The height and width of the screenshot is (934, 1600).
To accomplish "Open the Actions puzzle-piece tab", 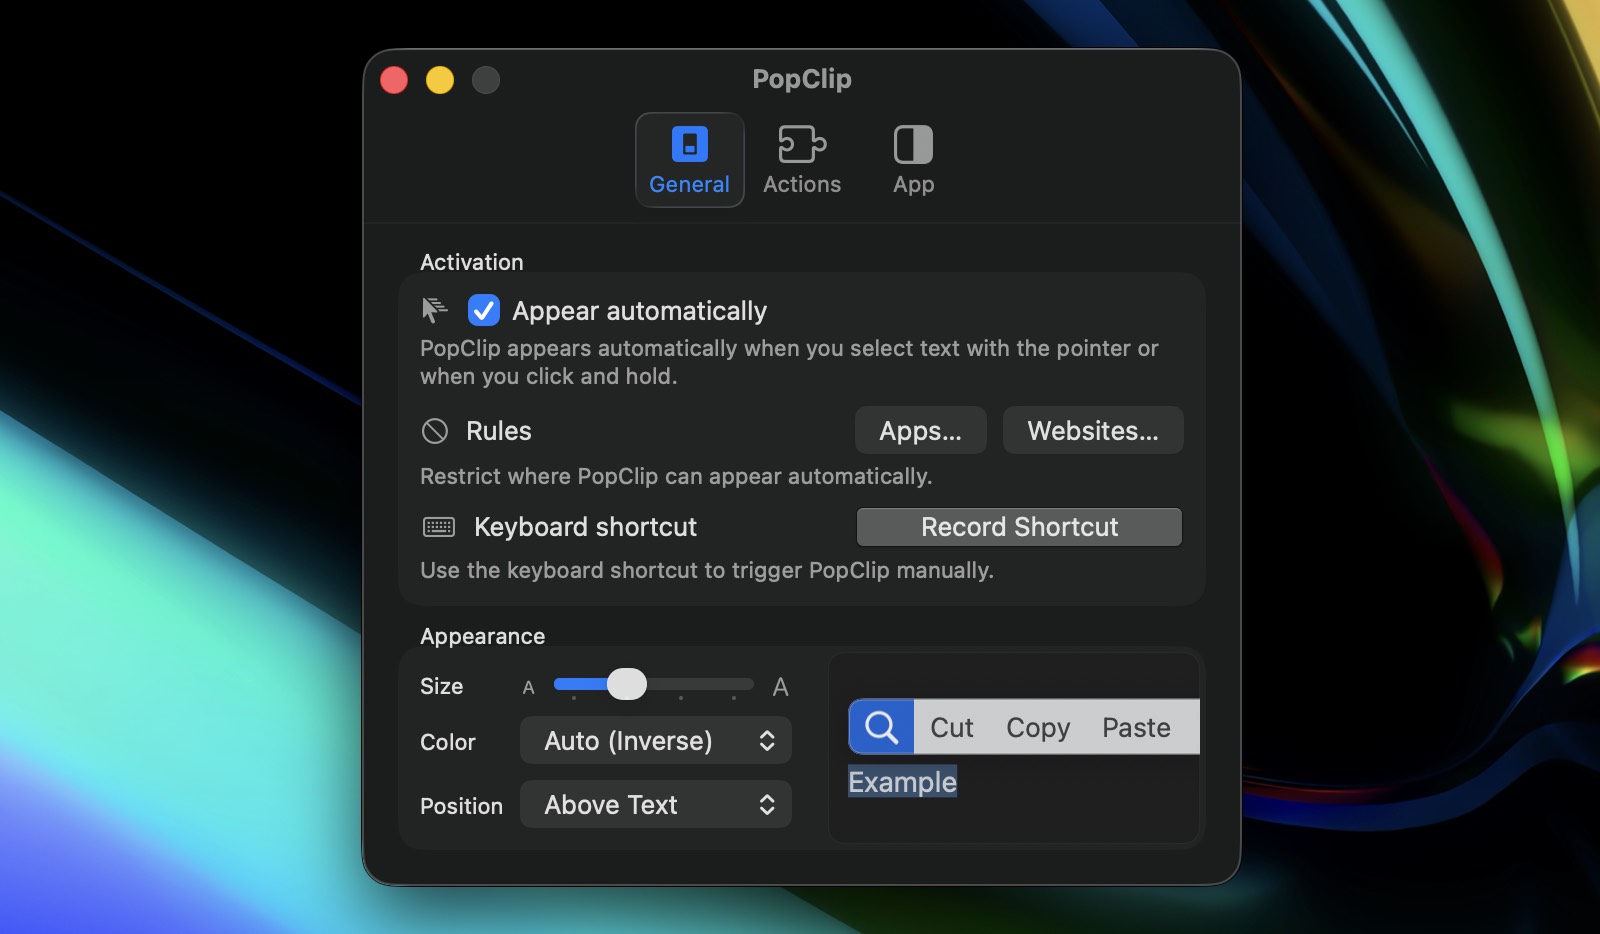I will [x=801, y=145].
